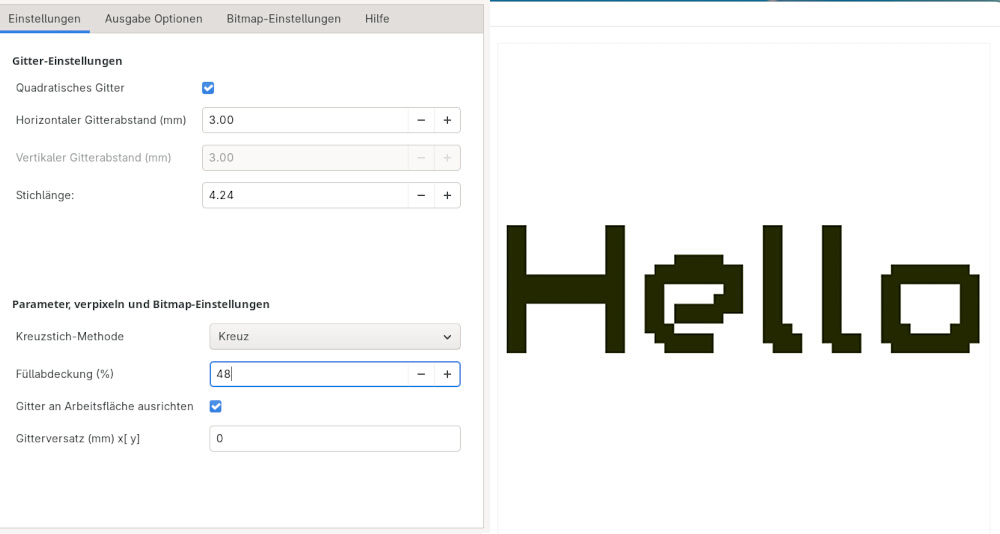
Task: Open the Hilfe tab
Action: (377, 19)
